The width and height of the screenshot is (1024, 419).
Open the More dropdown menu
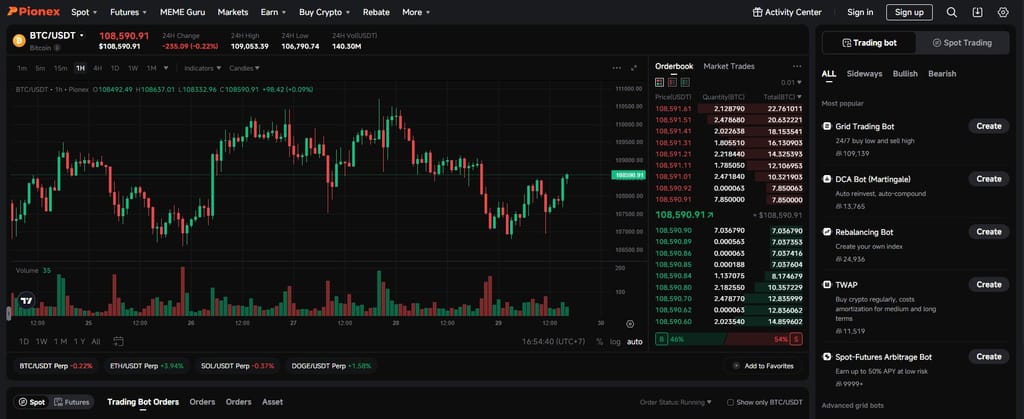pyautogui.click(x=416, y=12)
